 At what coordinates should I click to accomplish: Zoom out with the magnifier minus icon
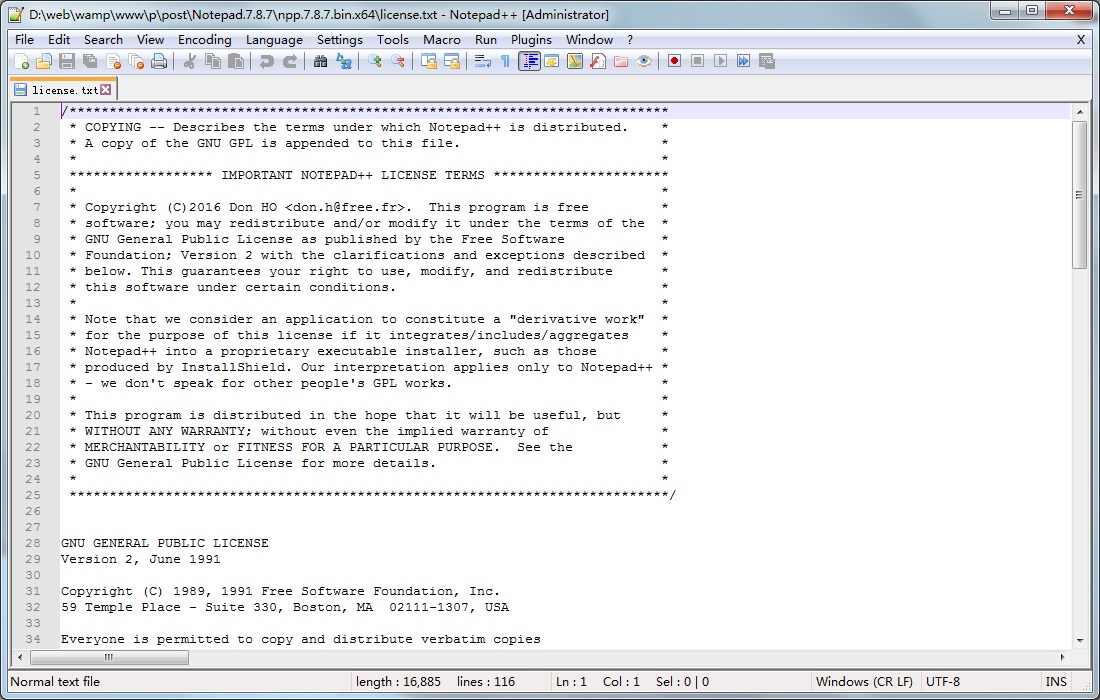pyautogui.click(x=398, y=62)
